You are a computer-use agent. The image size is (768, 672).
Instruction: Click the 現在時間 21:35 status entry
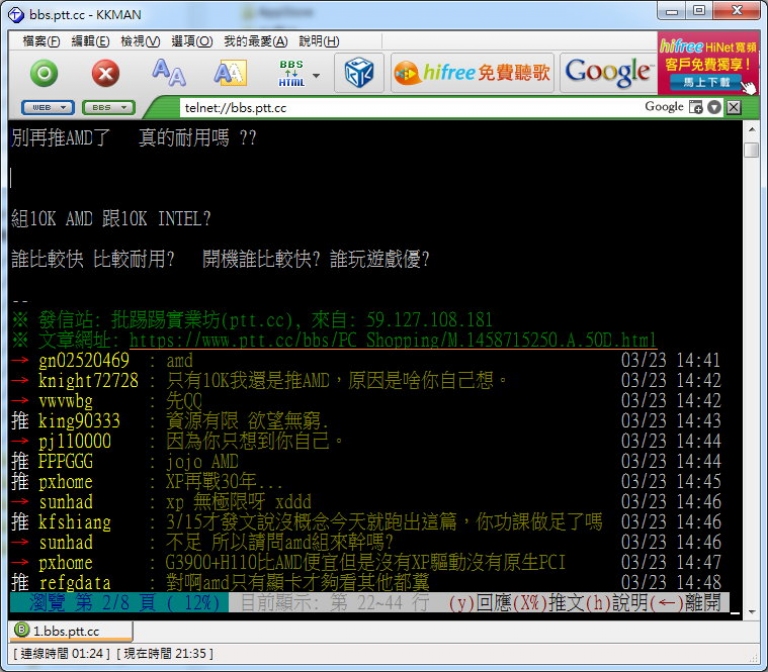point(165,653)
